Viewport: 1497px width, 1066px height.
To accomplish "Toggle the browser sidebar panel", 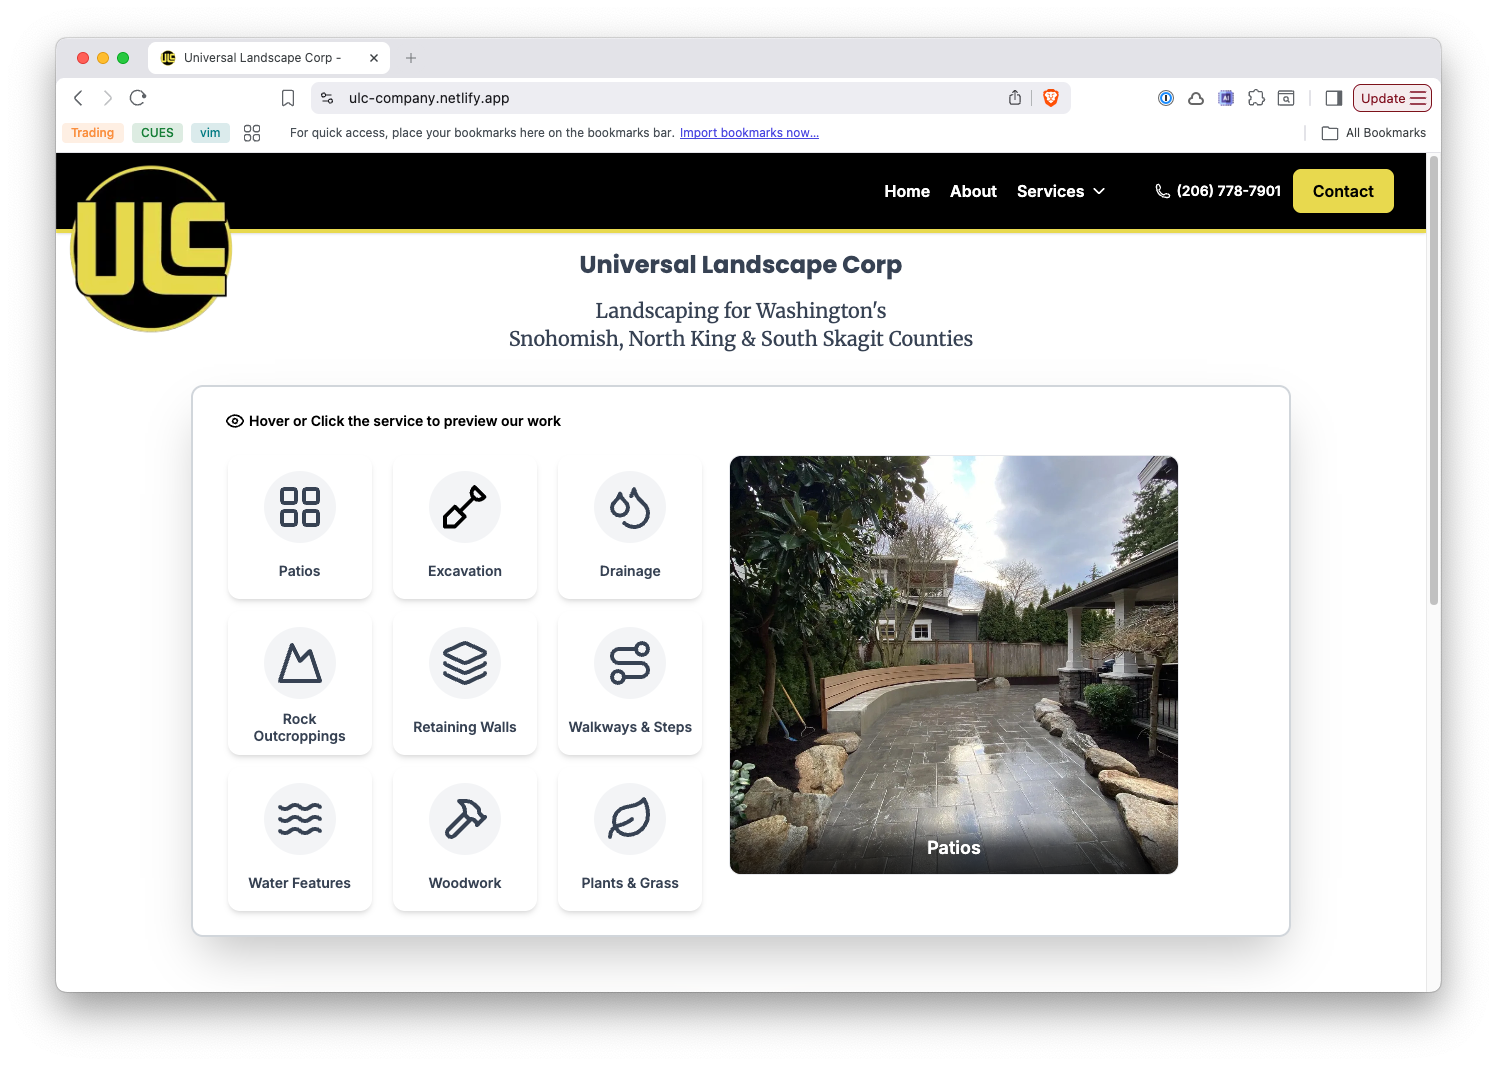I will (x=1333, y=97).
